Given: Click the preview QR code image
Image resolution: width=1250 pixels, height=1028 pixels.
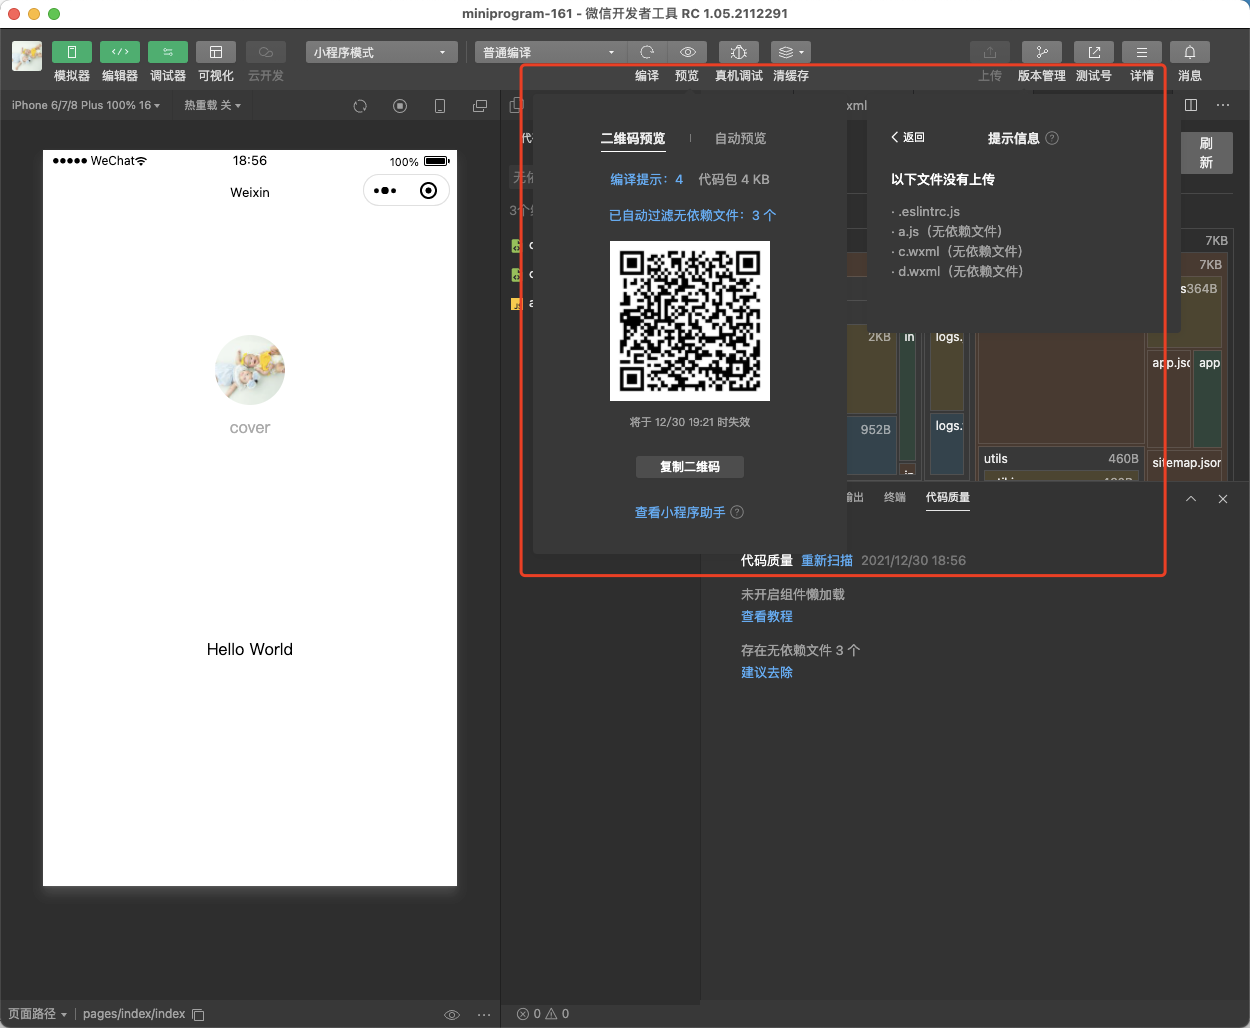Looking at the screenshot, I should 690,321.
